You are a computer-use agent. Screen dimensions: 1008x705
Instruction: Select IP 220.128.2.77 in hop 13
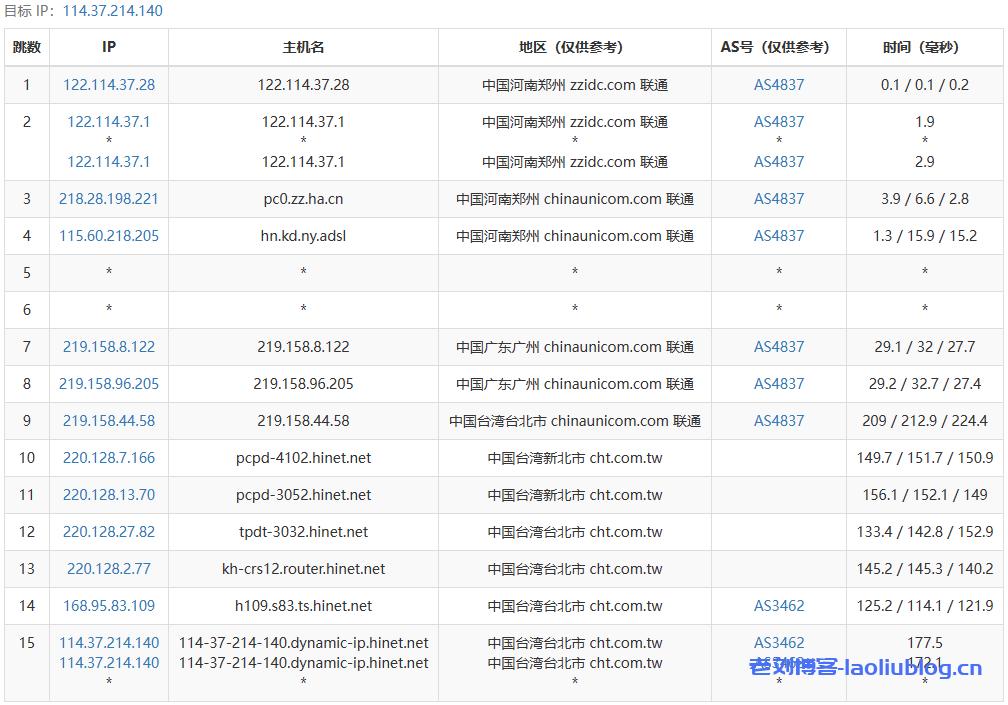[x=108, y=568]
